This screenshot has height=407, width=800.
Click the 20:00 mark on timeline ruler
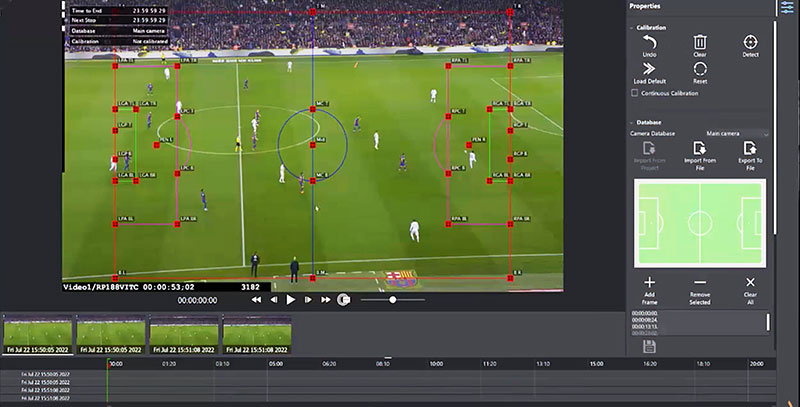click(757, 364)
